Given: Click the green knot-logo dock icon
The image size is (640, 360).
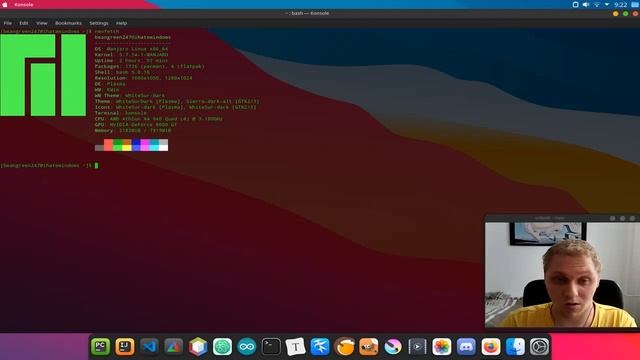Looking at the screenshot, I should [x=222, y=347].
